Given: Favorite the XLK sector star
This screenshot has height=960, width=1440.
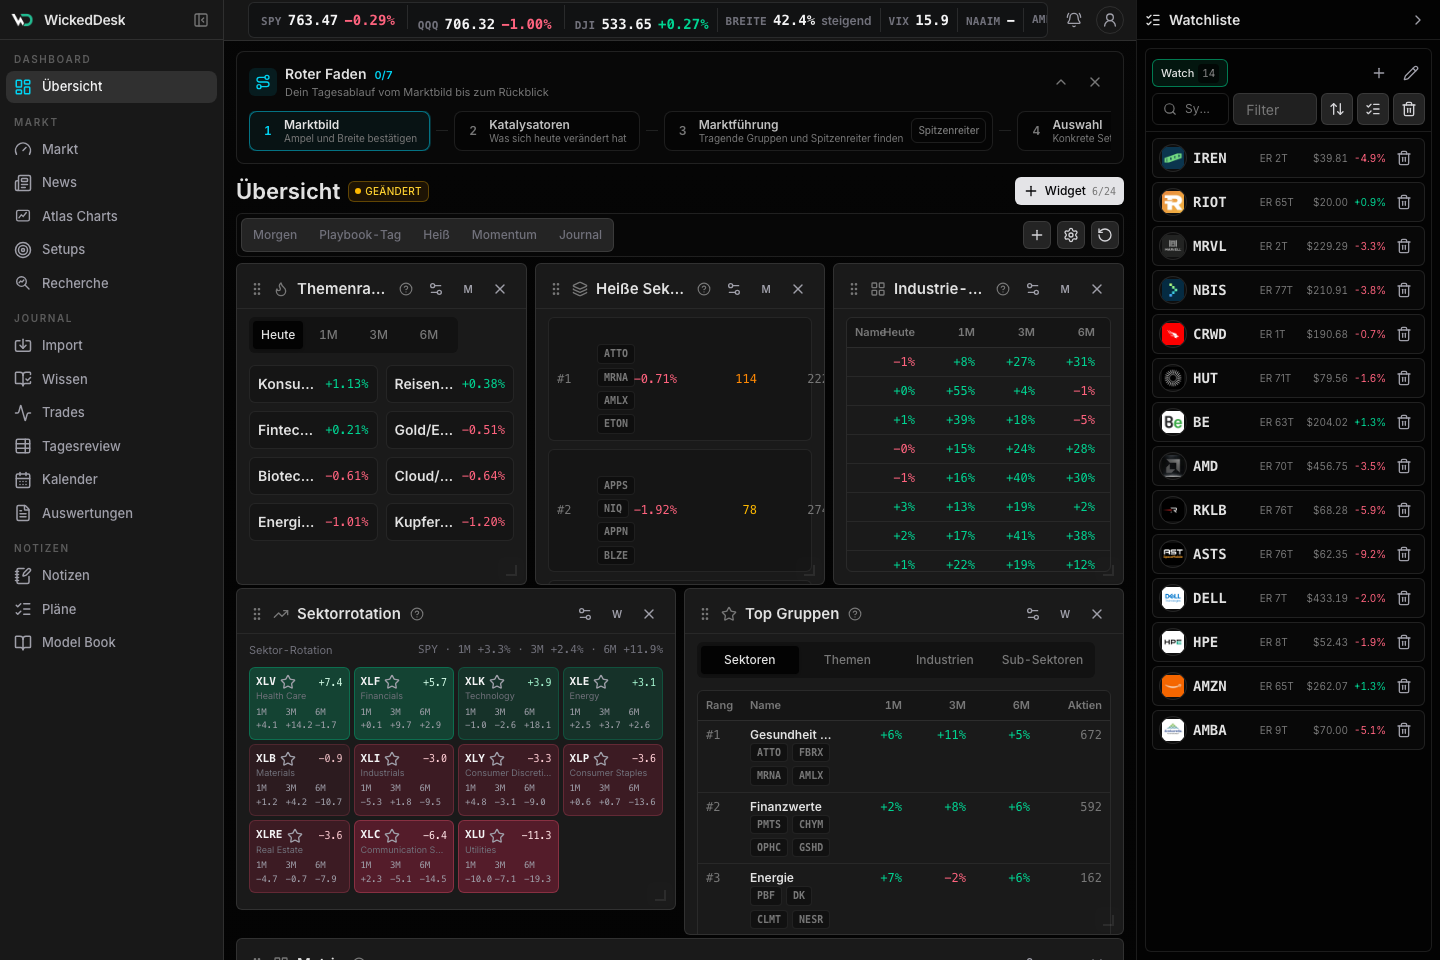Looking at the screenshot, I should point(497,682).
